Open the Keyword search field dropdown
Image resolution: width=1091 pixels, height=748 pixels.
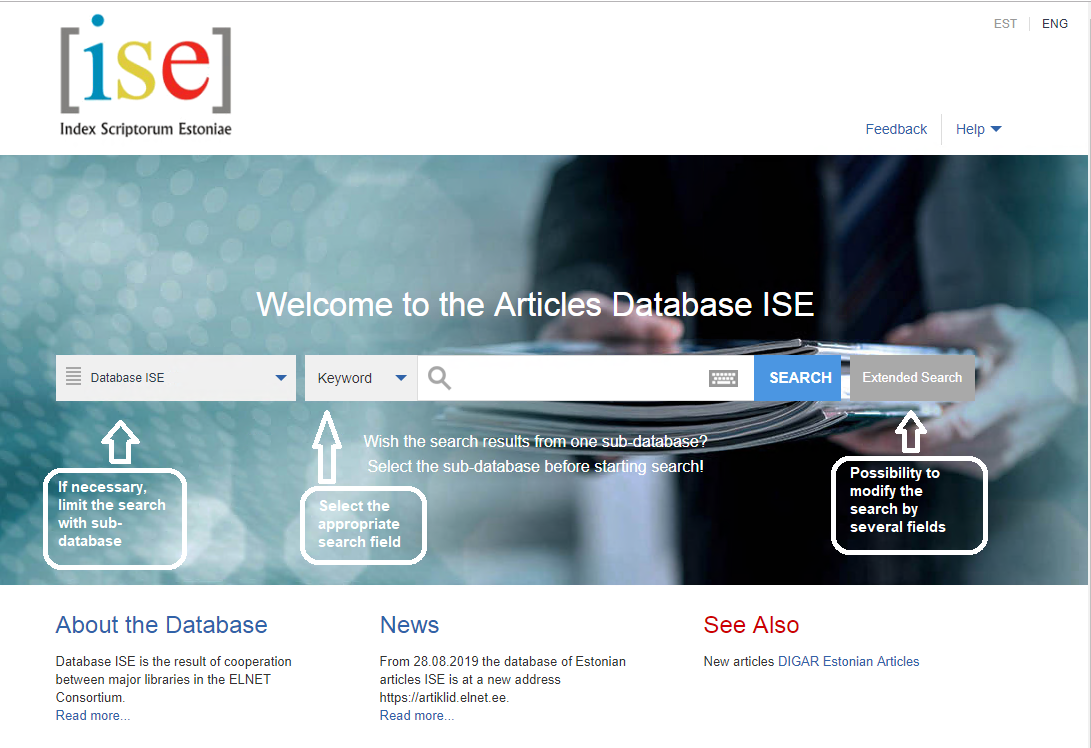pyautogui.click(x=361, y=378)
